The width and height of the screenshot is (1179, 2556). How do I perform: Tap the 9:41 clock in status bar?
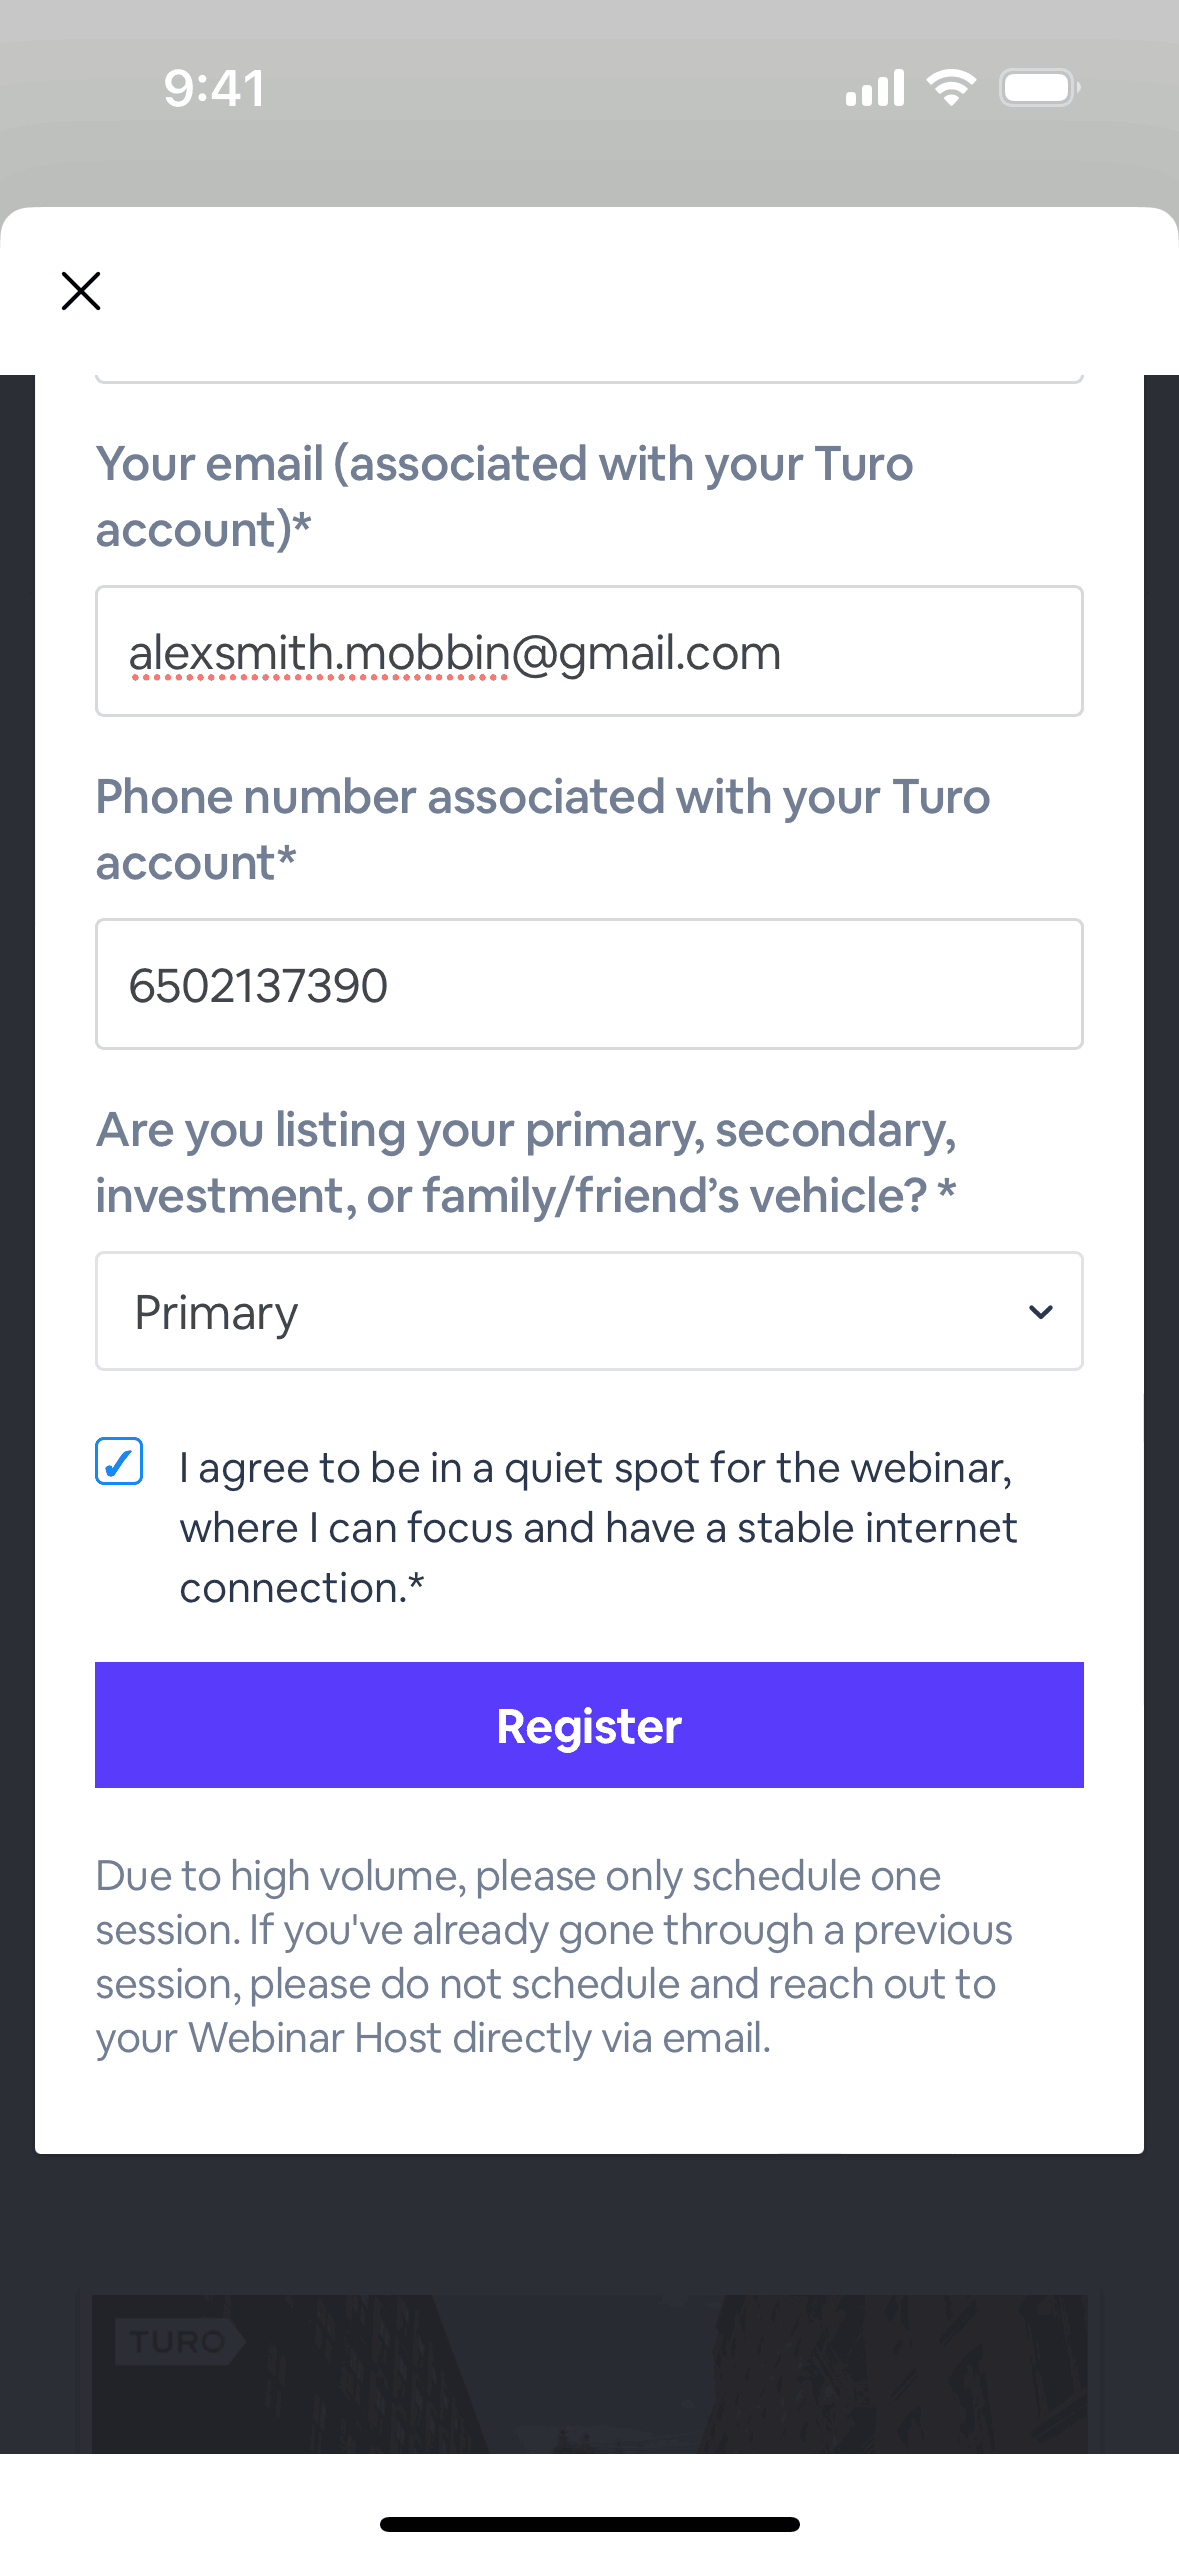tap(214, 88)
